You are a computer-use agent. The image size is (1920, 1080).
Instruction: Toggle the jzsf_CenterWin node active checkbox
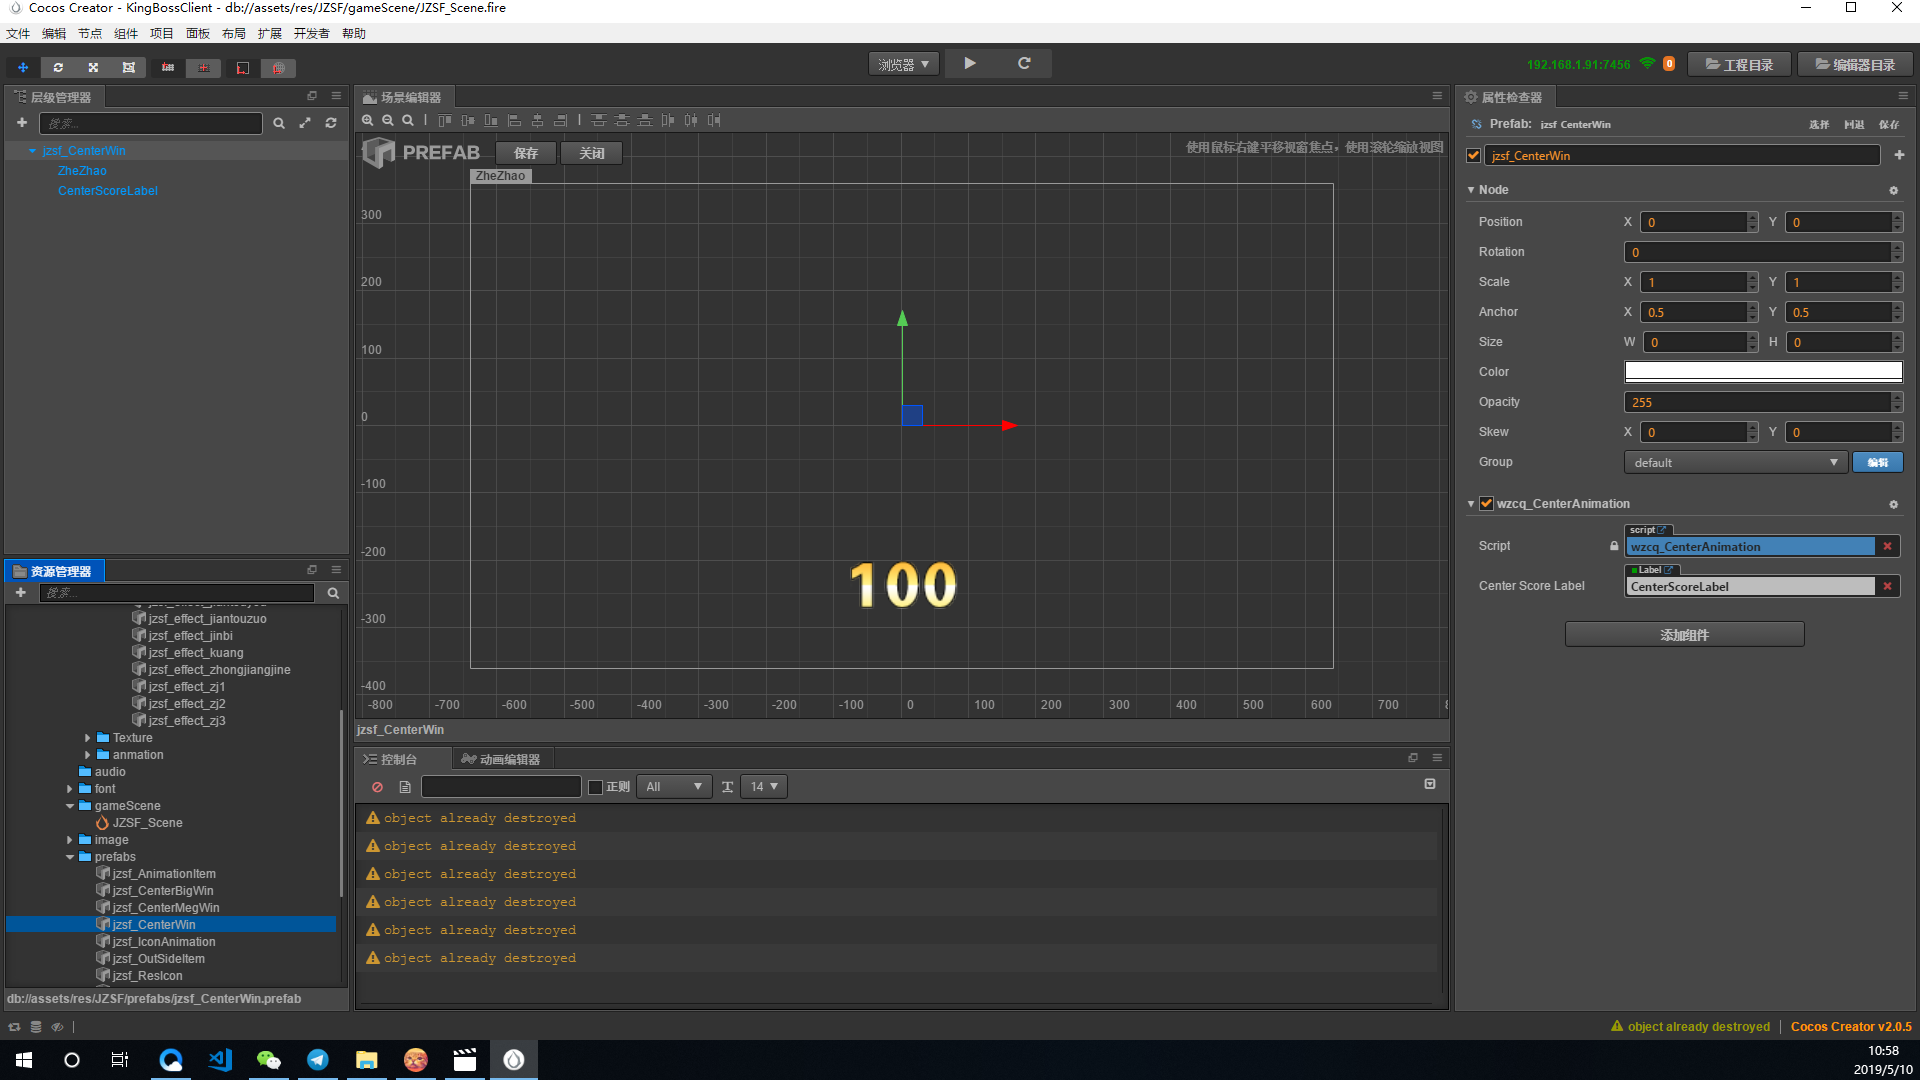pyautogui.click(x=1473, y=156)
